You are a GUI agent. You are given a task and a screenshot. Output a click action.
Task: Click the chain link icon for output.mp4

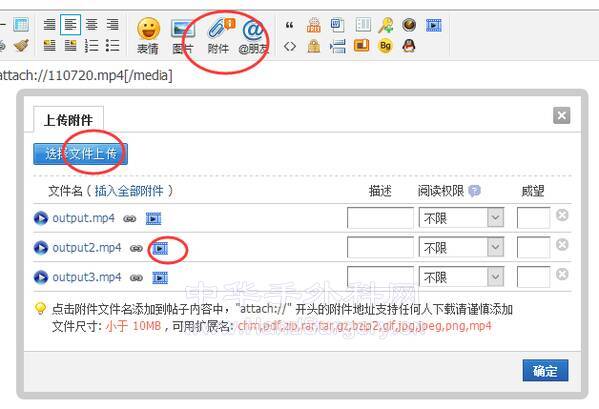point(130,219)
